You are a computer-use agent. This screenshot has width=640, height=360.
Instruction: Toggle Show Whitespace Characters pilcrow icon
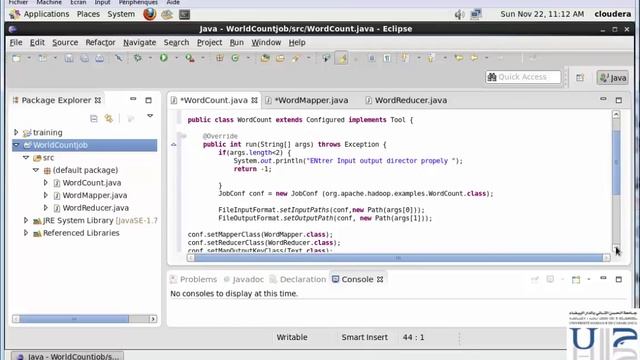[387, 58]
